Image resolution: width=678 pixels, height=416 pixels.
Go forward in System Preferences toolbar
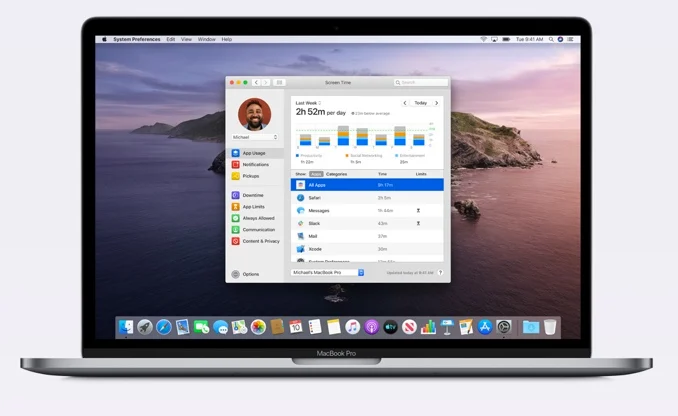[266, 82]
